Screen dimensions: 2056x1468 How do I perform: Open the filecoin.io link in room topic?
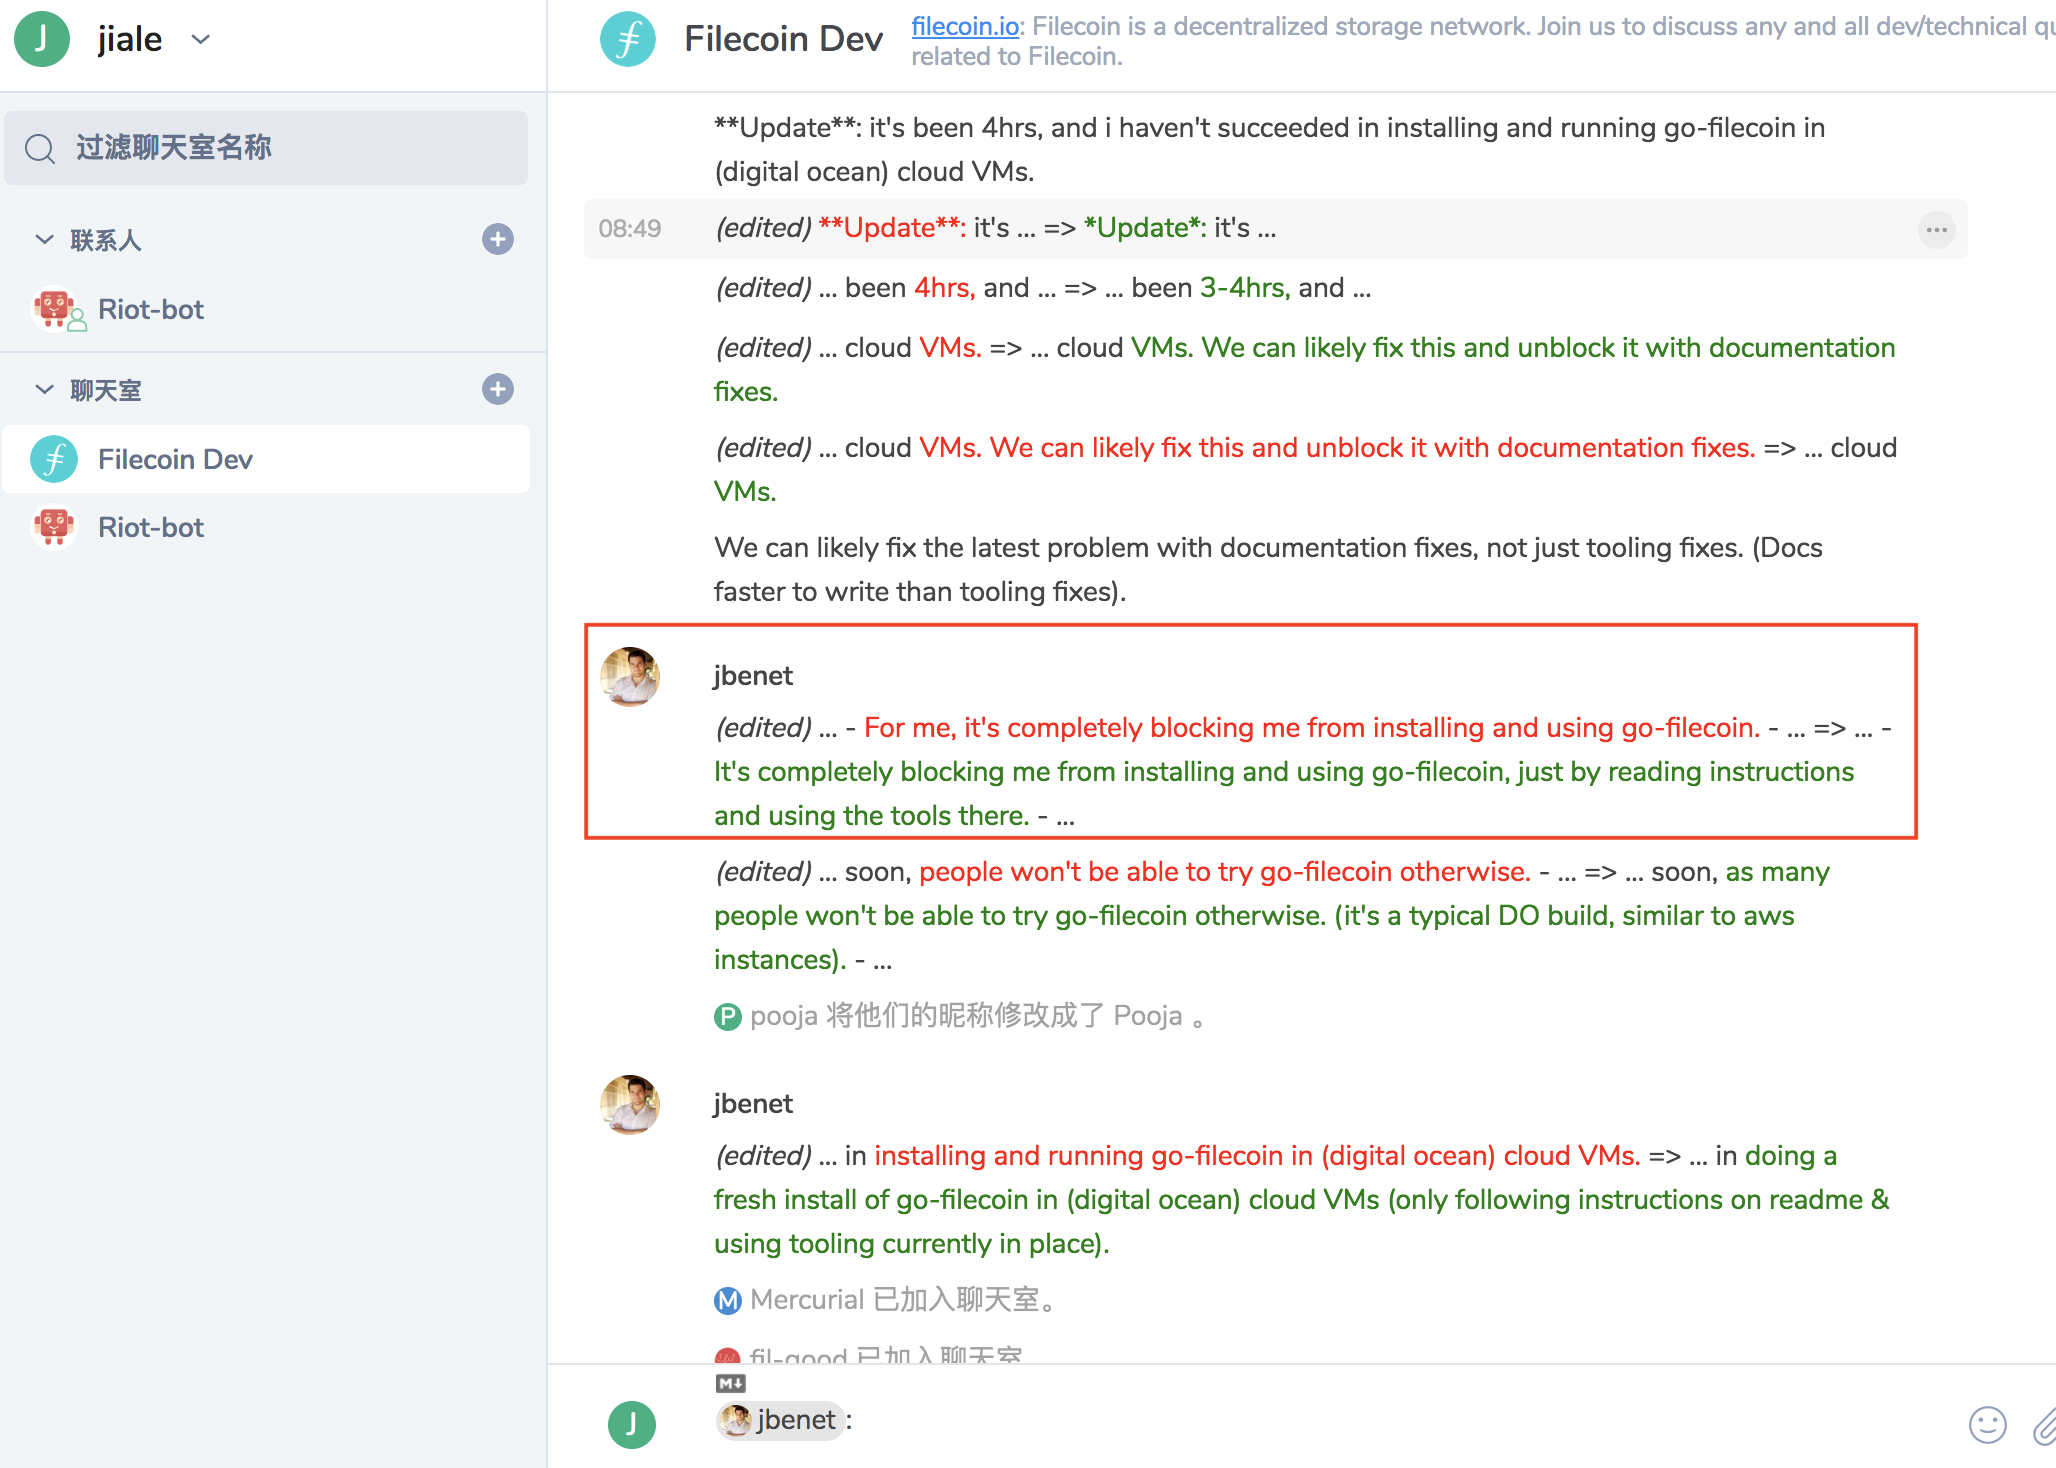[x=964, y=26]
